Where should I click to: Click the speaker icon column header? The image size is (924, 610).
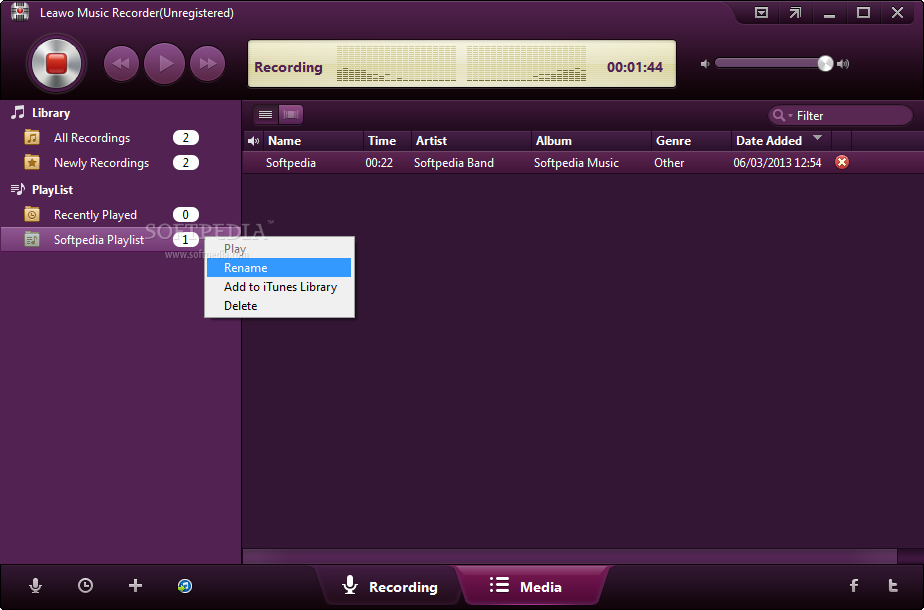tap(253, 141)
